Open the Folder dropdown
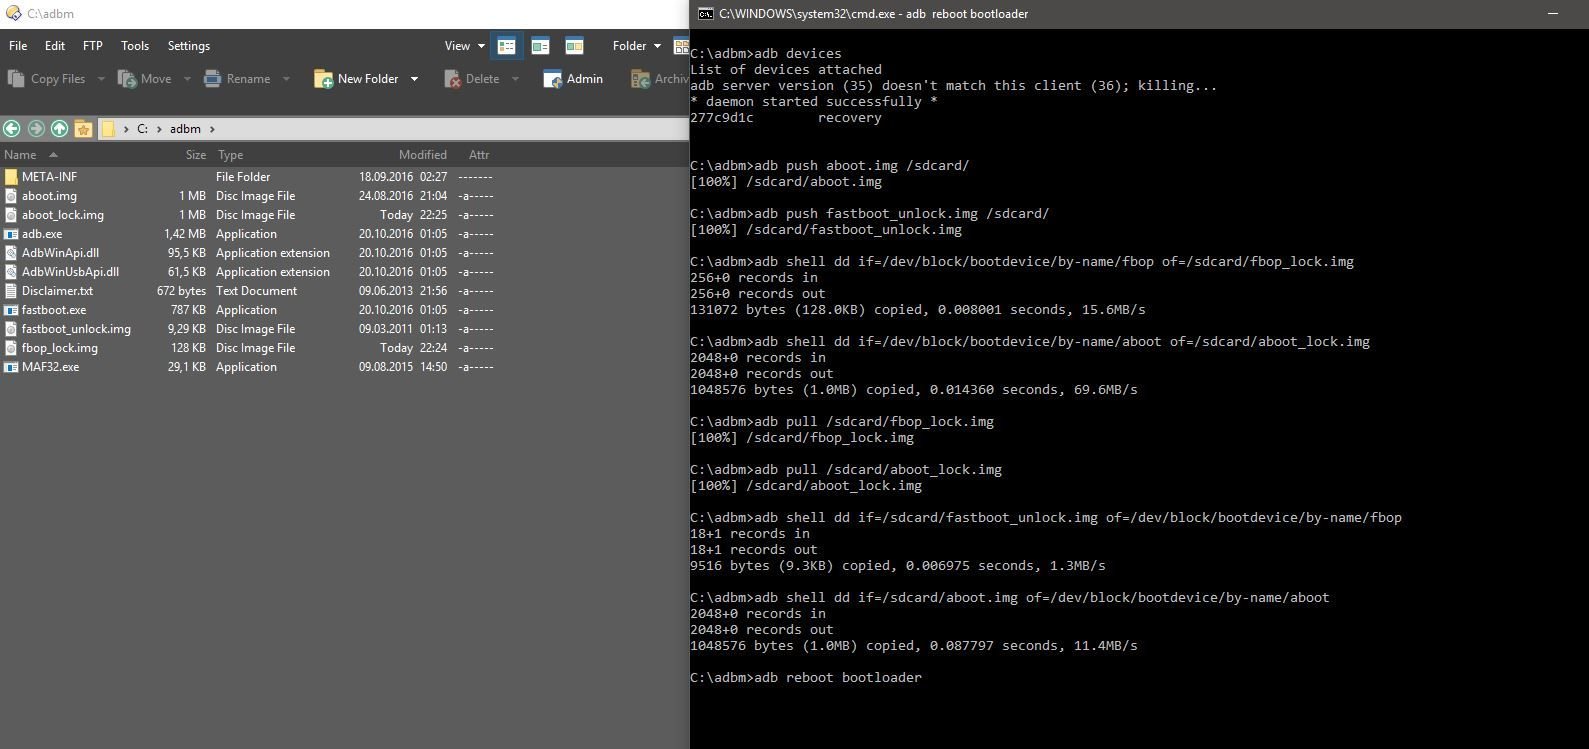1589x749 pixels. 637,46
